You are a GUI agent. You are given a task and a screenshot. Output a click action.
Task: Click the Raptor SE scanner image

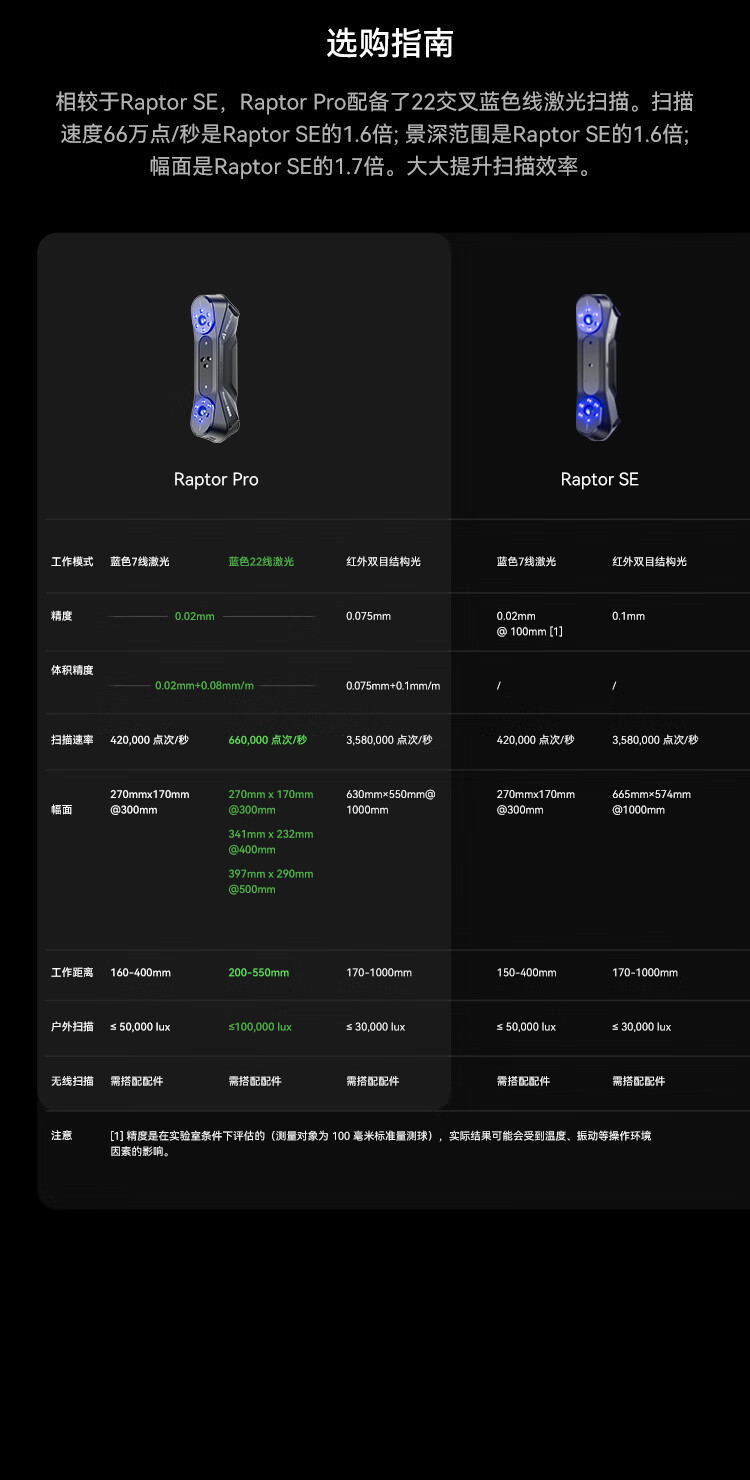click(599, 367)
